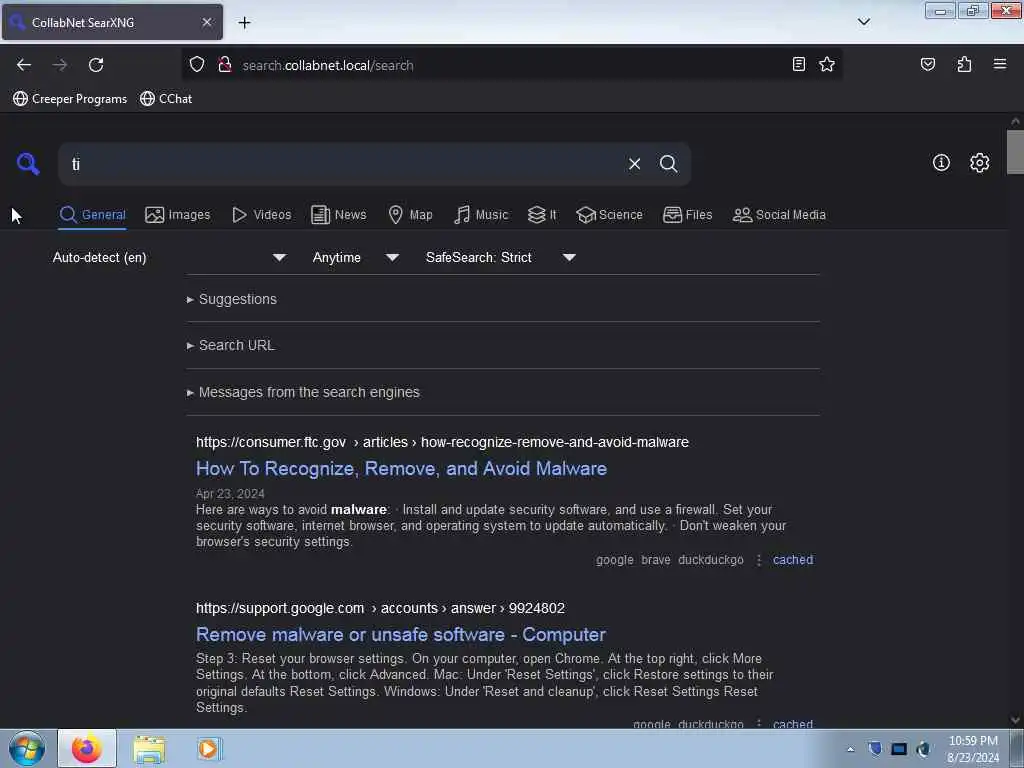Open a new tab with the plus button

click(244, 23)
